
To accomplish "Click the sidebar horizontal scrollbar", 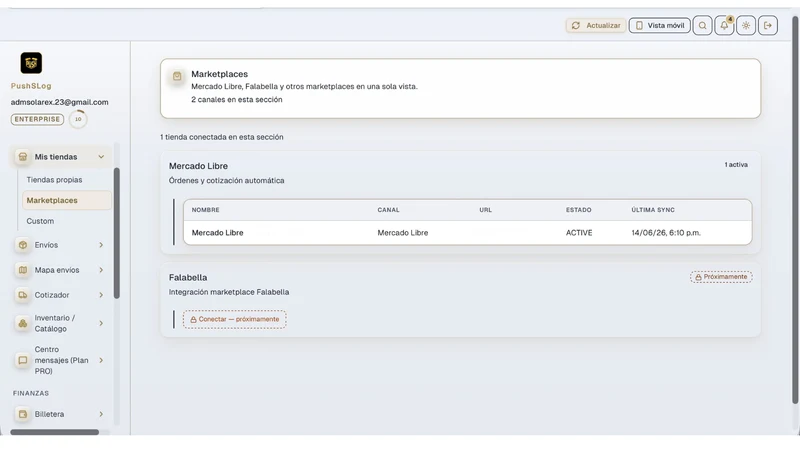I will coord(55,432).
